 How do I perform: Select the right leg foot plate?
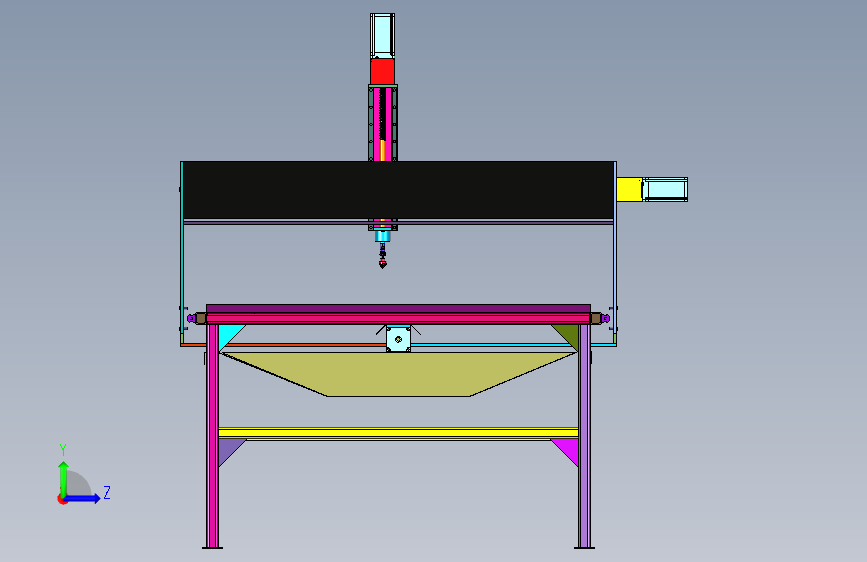pos(584,548)
